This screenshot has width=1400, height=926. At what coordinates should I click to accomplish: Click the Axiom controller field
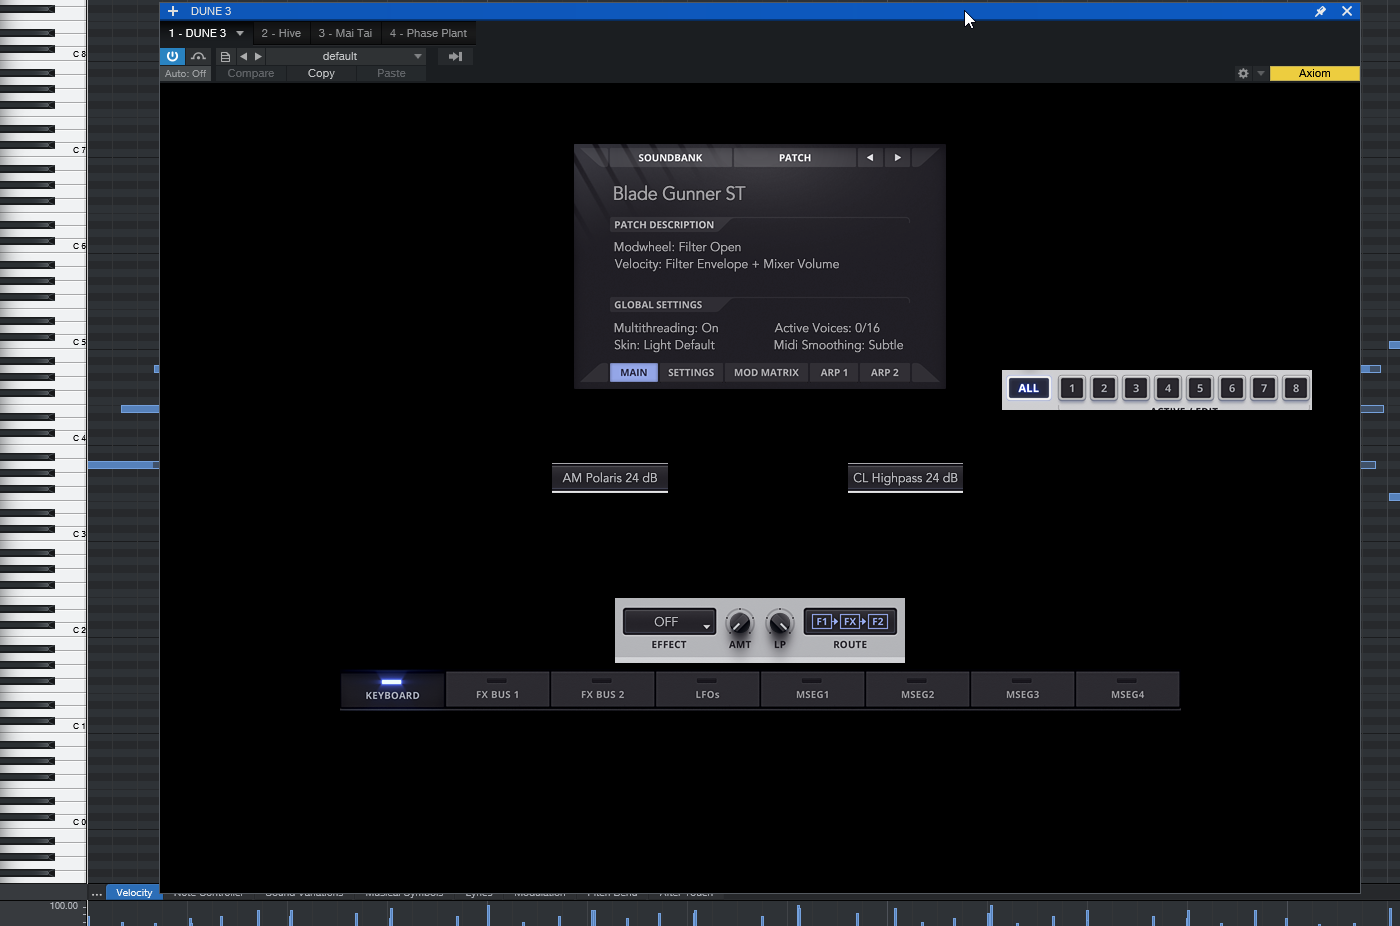coord(1314,74)
